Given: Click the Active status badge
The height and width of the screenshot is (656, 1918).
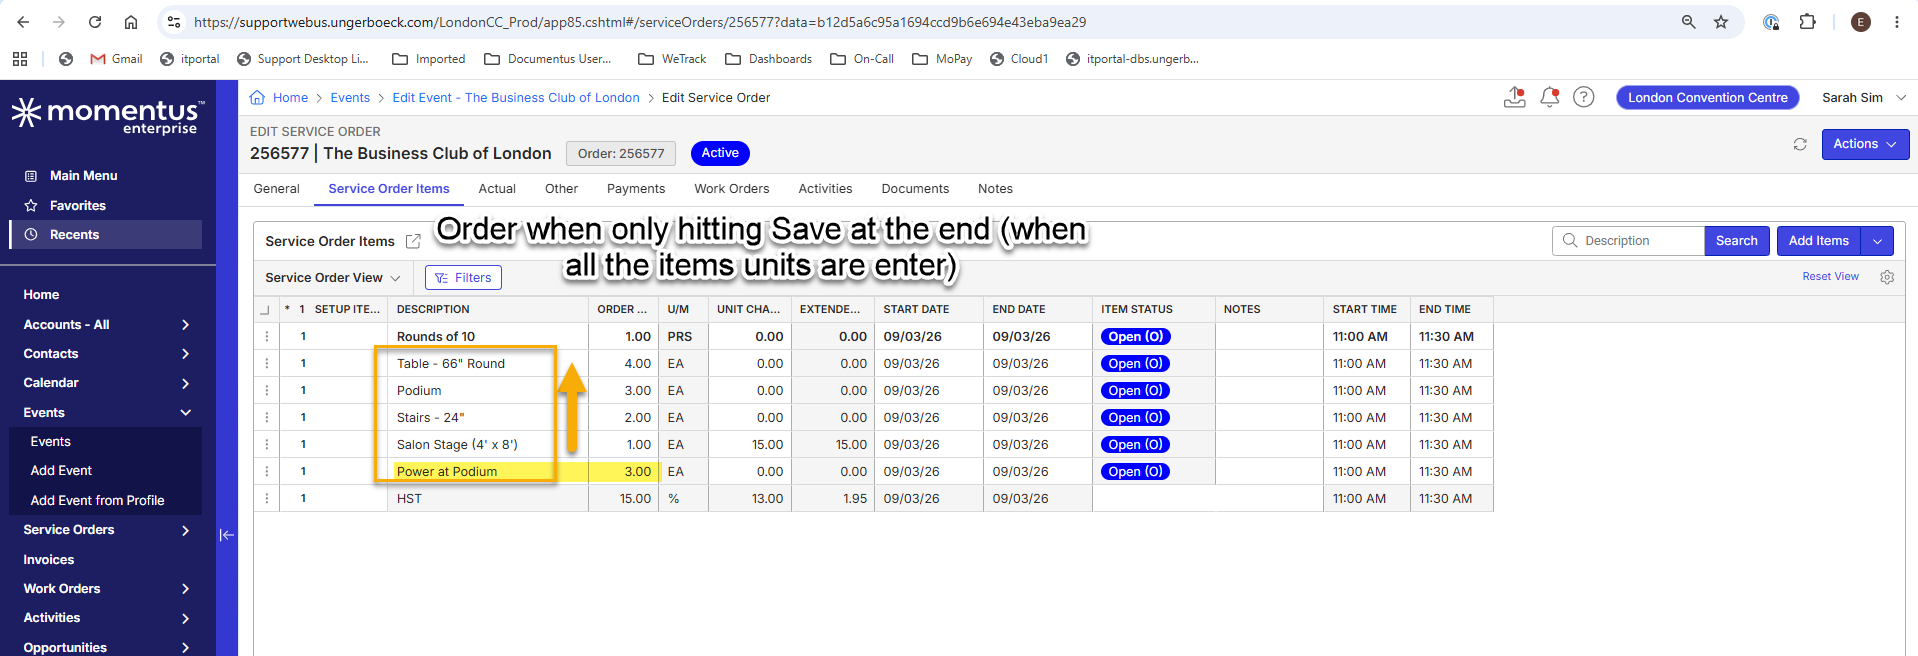Looking at the screenshot, I should coord(720,153).
